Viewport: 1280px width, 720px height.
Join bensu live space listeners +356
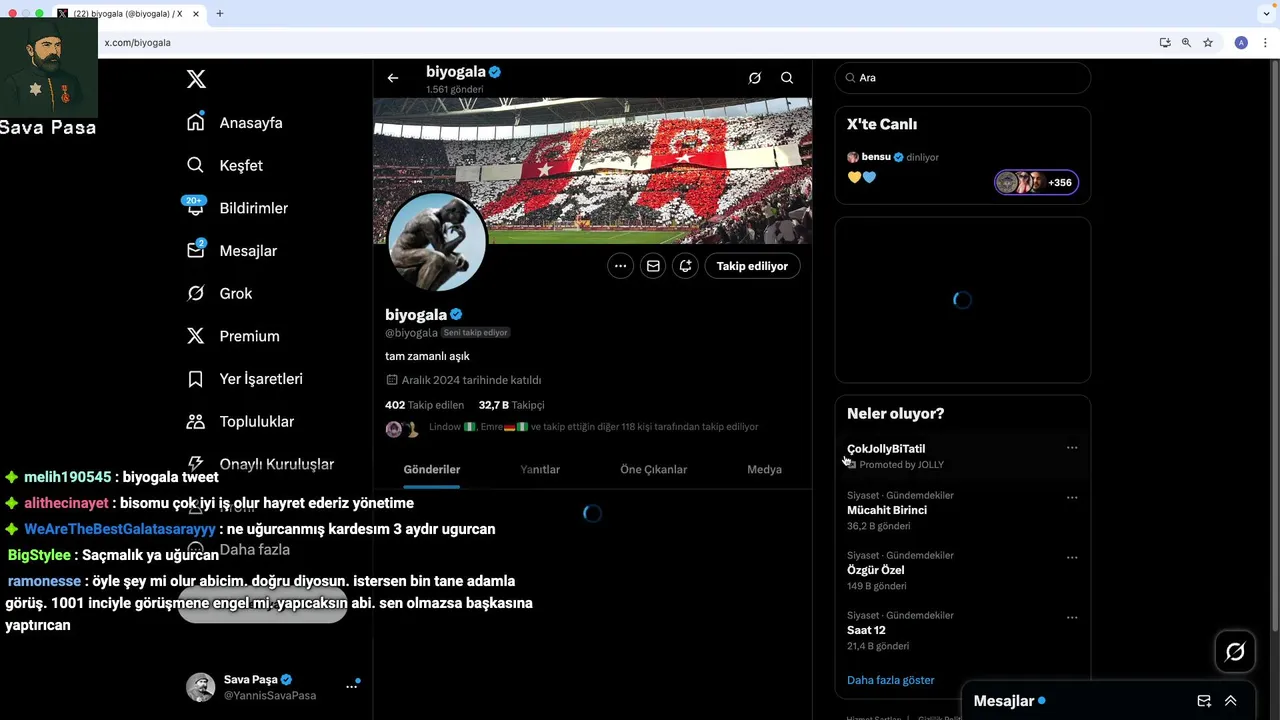[1036, 182]
